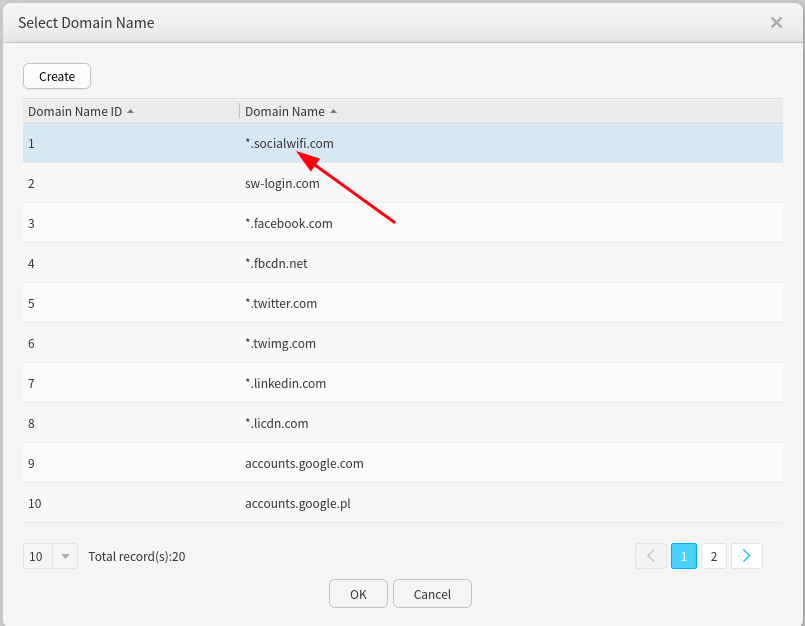The width and height of the screenshot is (805, 626).
Task: Open the page size dropdown arrow
Action: tap(66, 556)
